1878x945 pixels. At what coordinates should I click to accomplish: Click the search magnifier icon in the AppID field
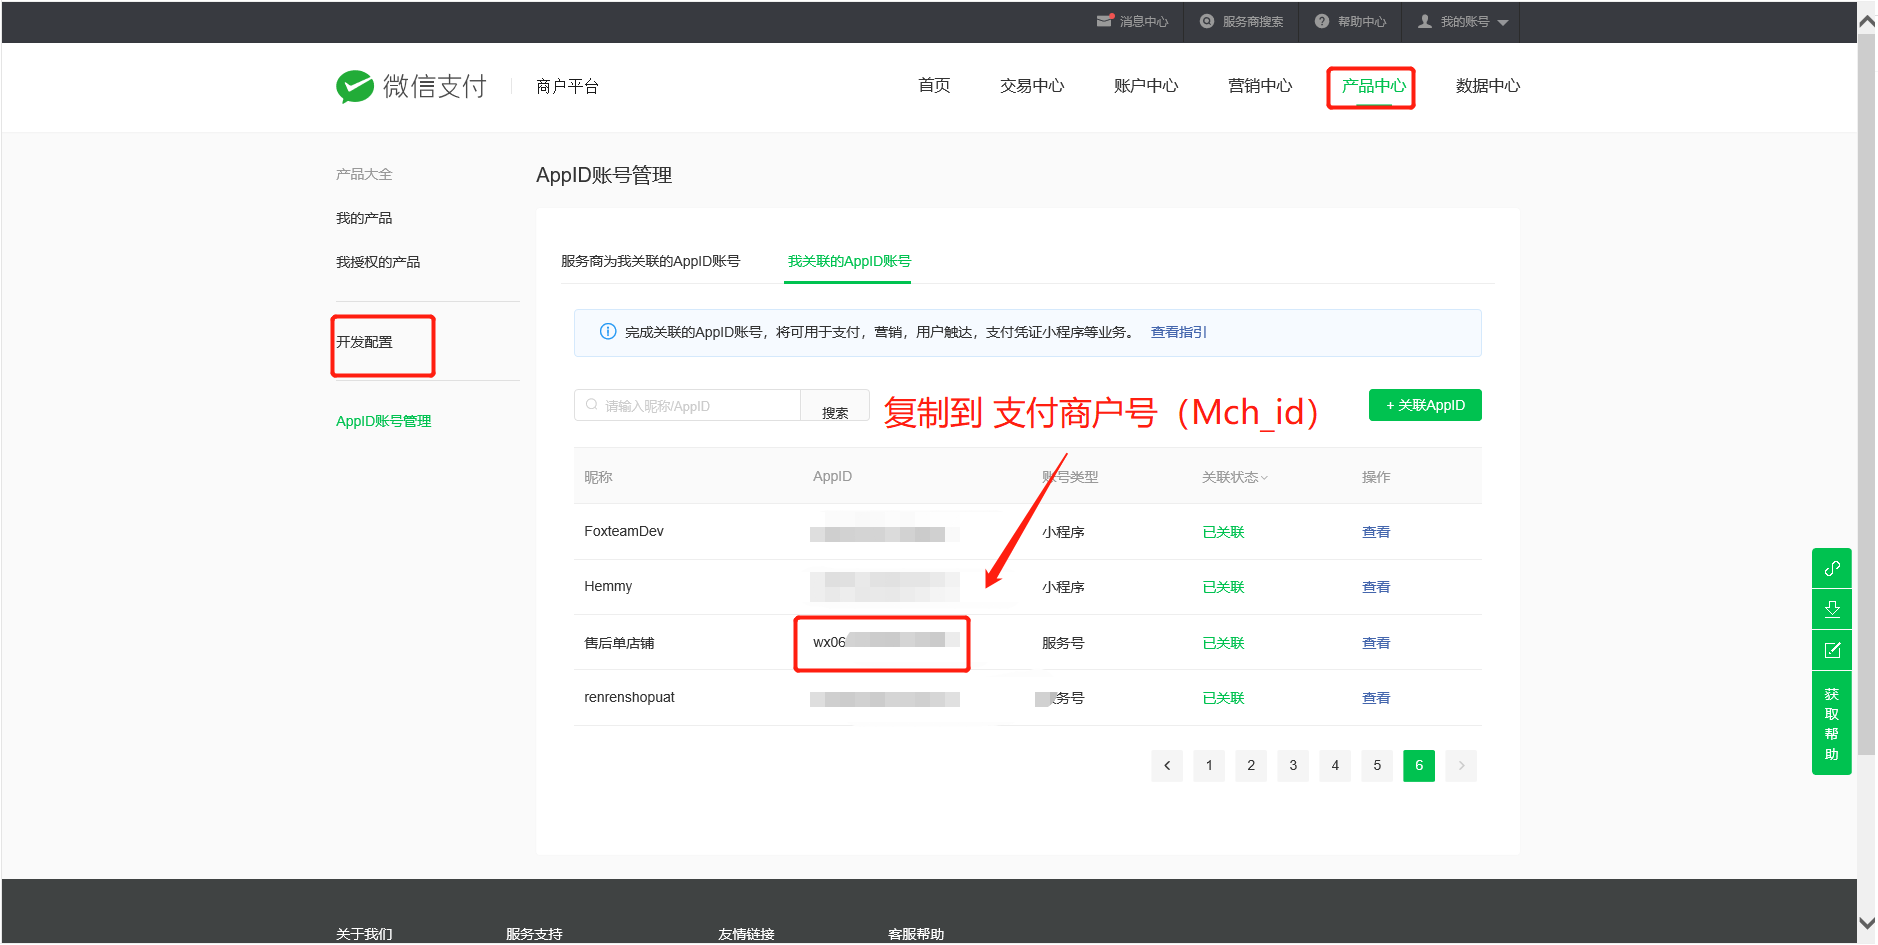click(592, 405)
